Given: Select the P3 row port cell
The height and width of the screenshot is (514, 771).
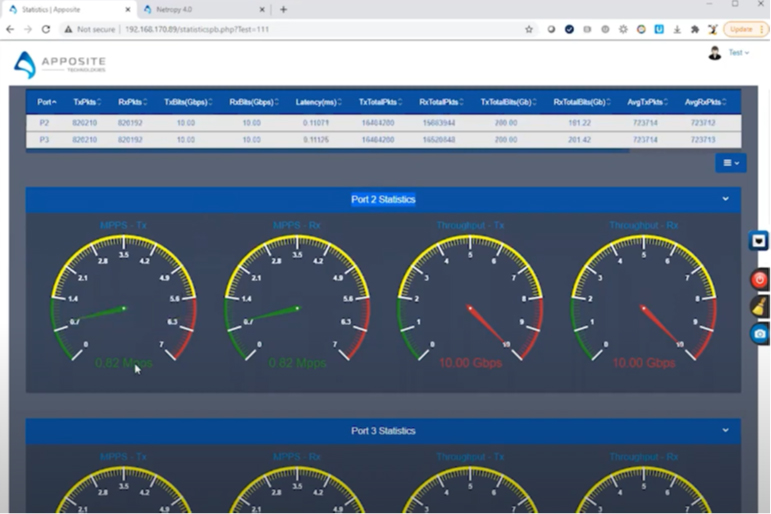Looking at the screenshot, I should (44, 140).
